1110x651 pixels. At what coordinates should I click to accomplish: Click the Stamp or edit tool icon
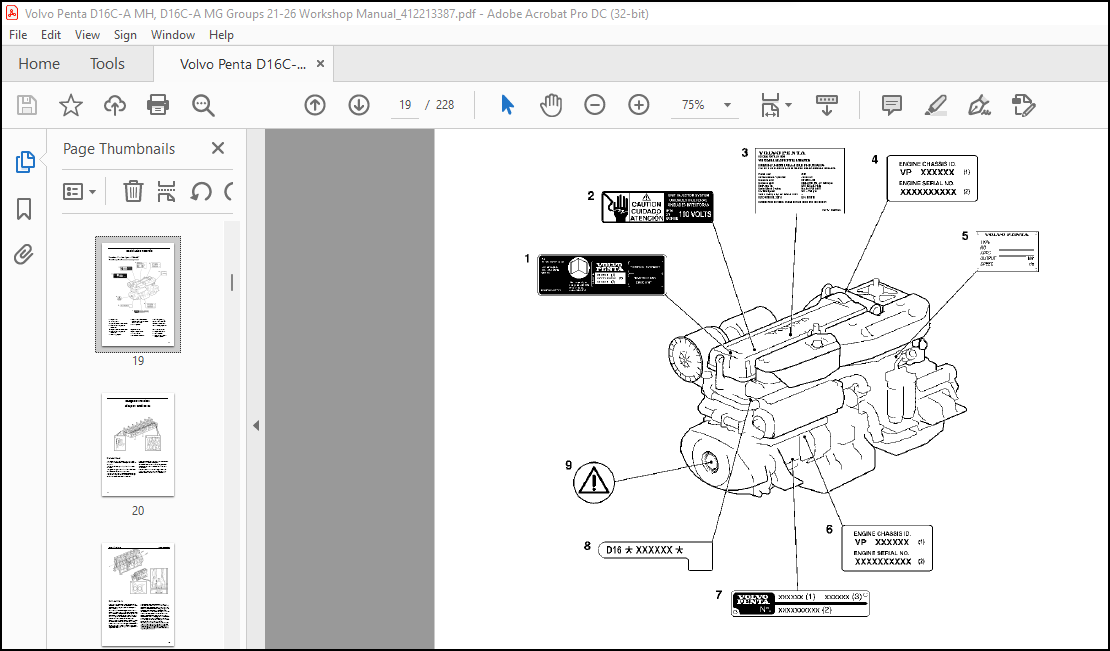click(x=1024, y=105)
